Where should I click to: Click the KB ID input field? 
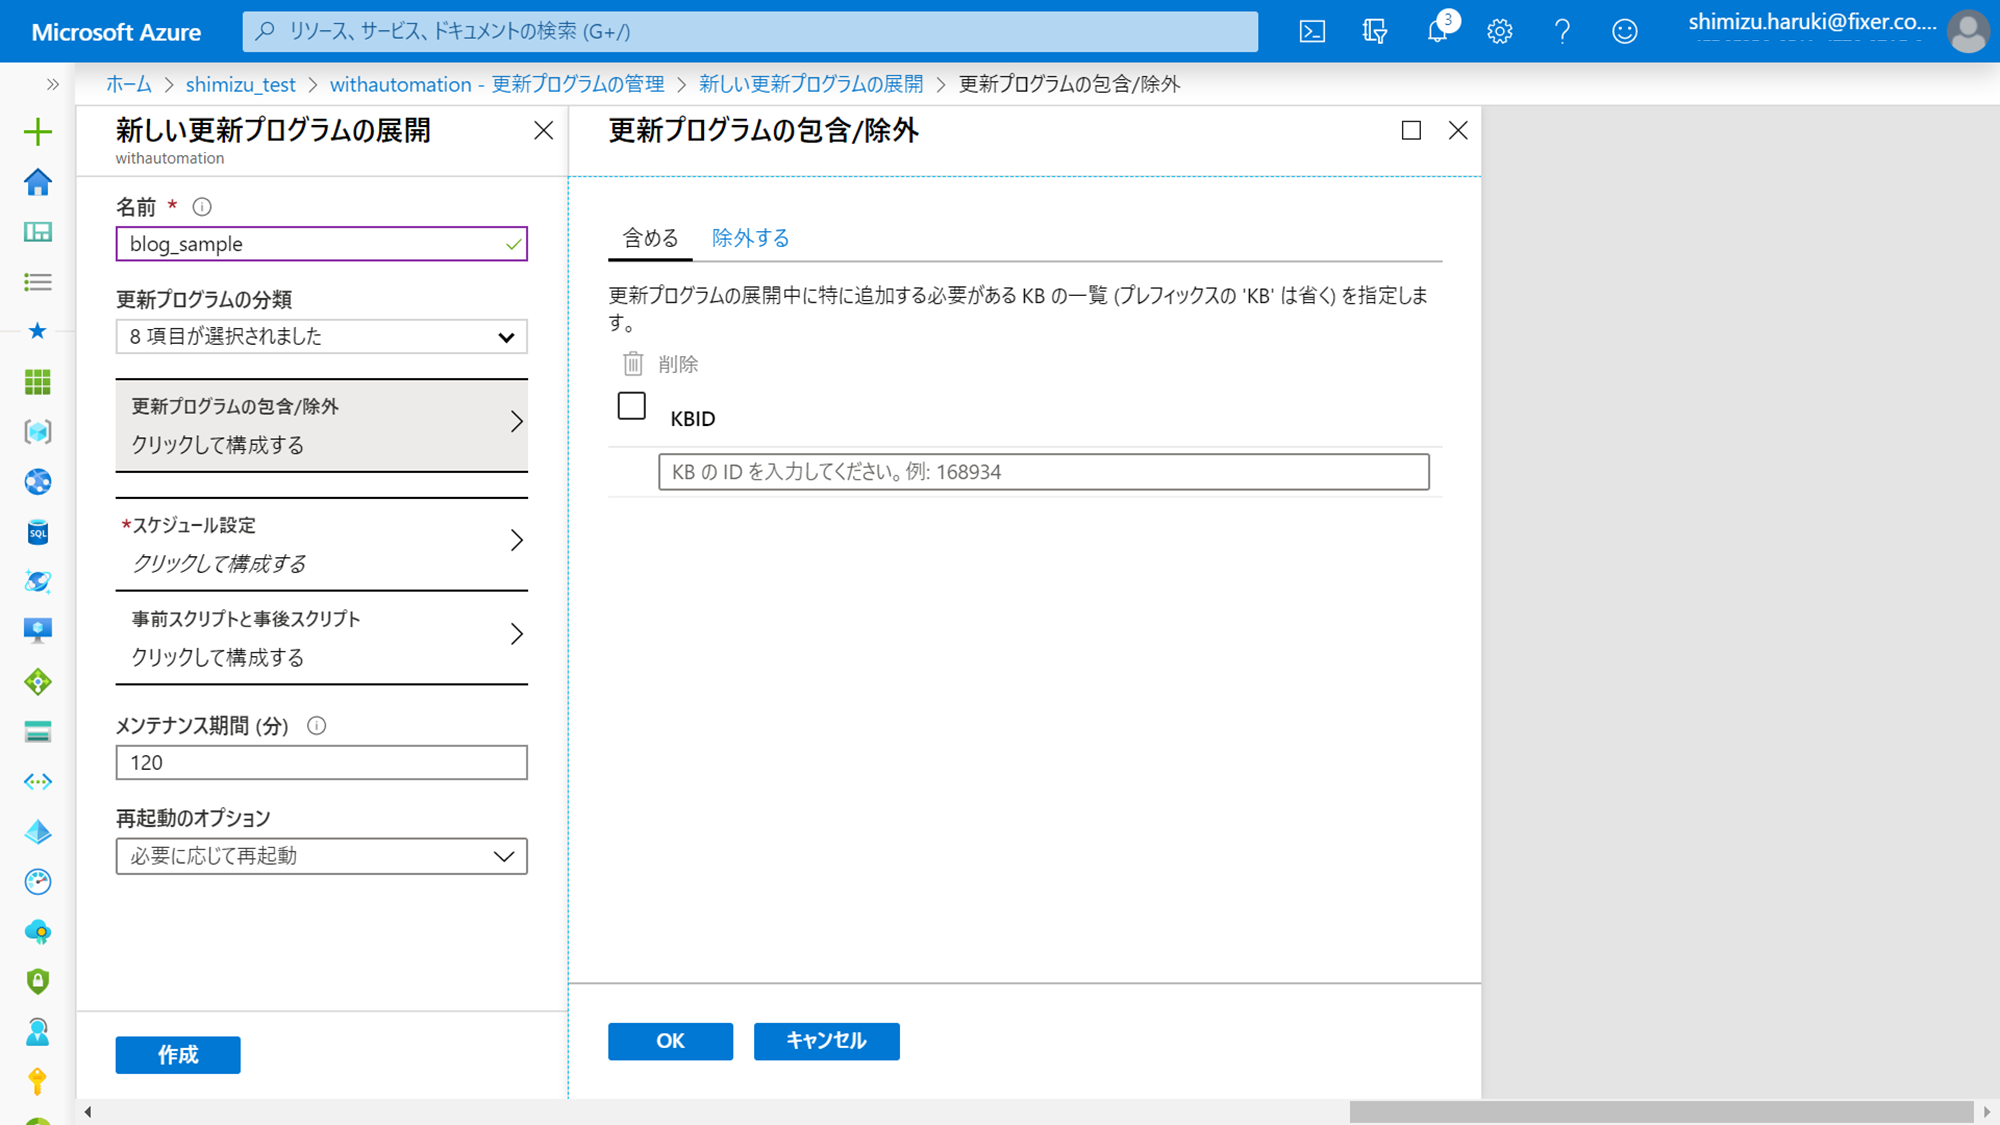click(1043, 472)
